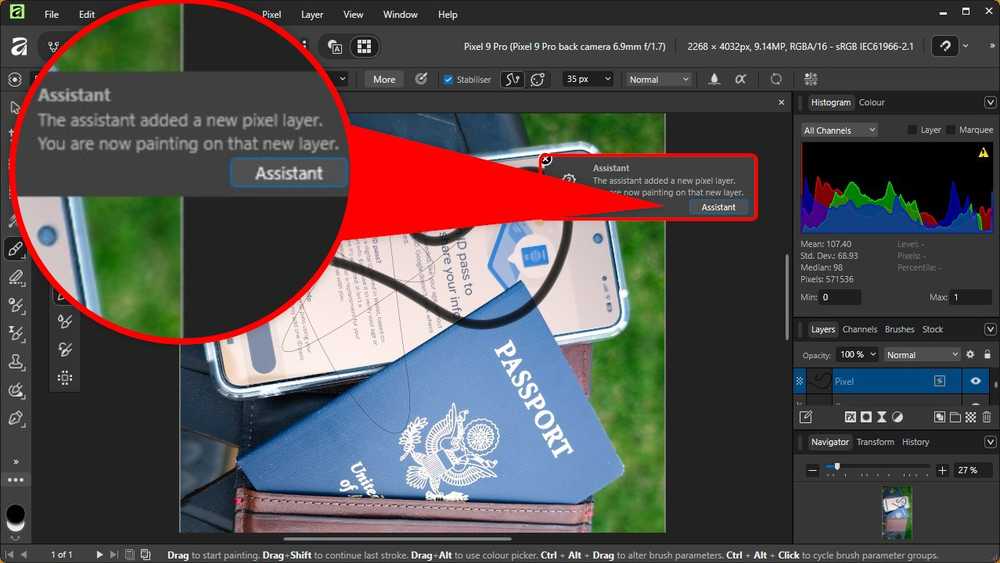Delete the layer with trash icon
The width and height of the screenshot is (1000, 563).
tap(987, 417)
